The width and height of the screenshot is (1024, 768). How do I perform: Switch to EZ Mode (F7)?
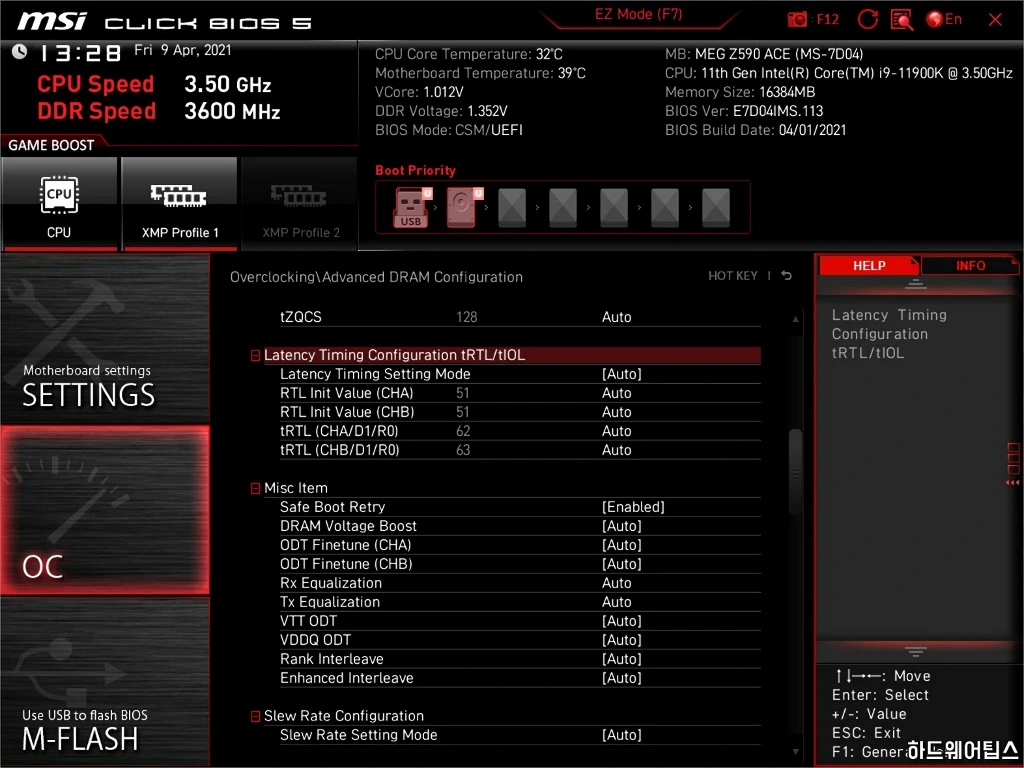point(639,15)
